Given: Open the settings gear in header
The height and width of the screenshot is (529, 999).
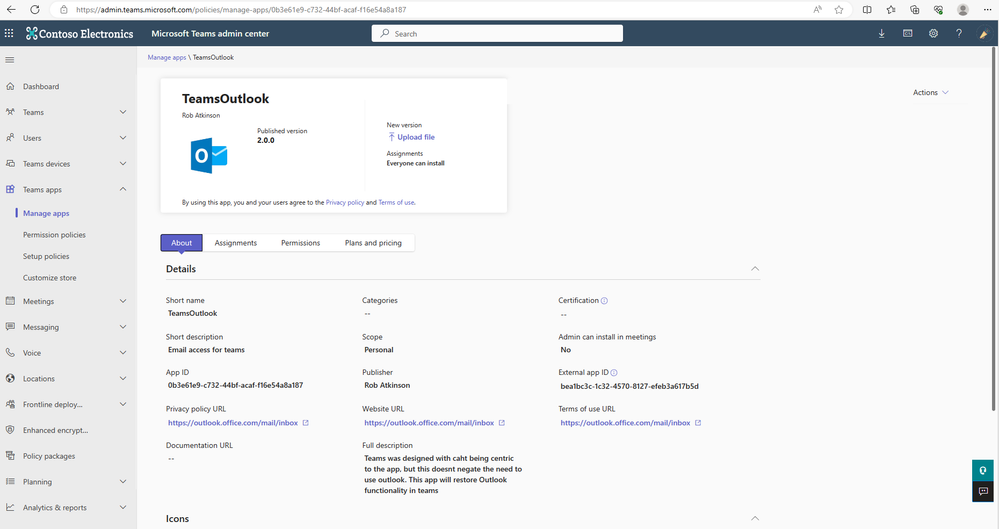Looking at the screenshot, I should click(x=933, y=33).
